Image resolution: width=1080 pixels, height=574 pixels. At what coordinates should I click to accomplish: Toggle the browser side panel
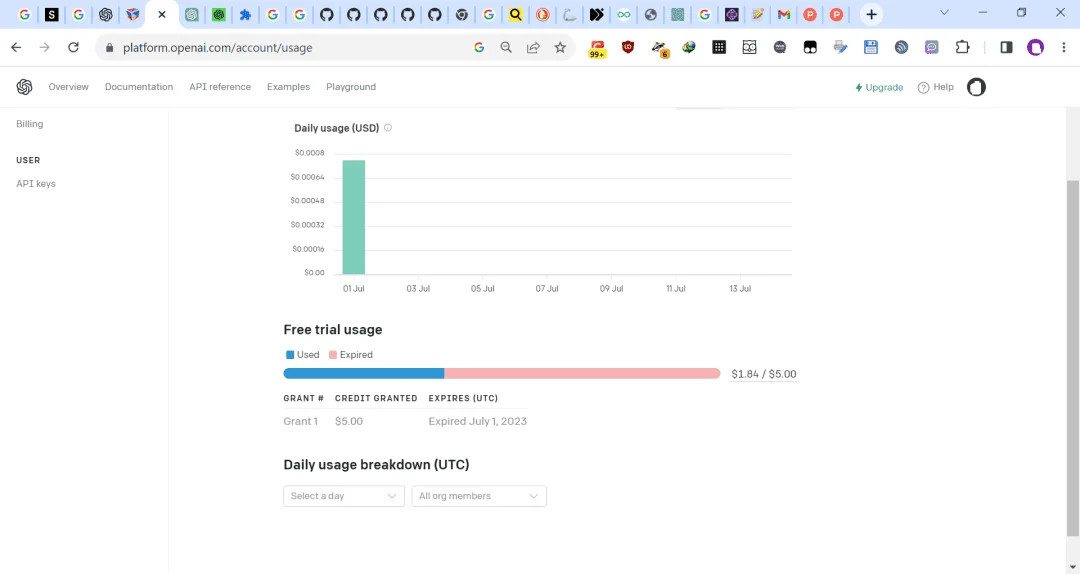tap(1006, 47)
